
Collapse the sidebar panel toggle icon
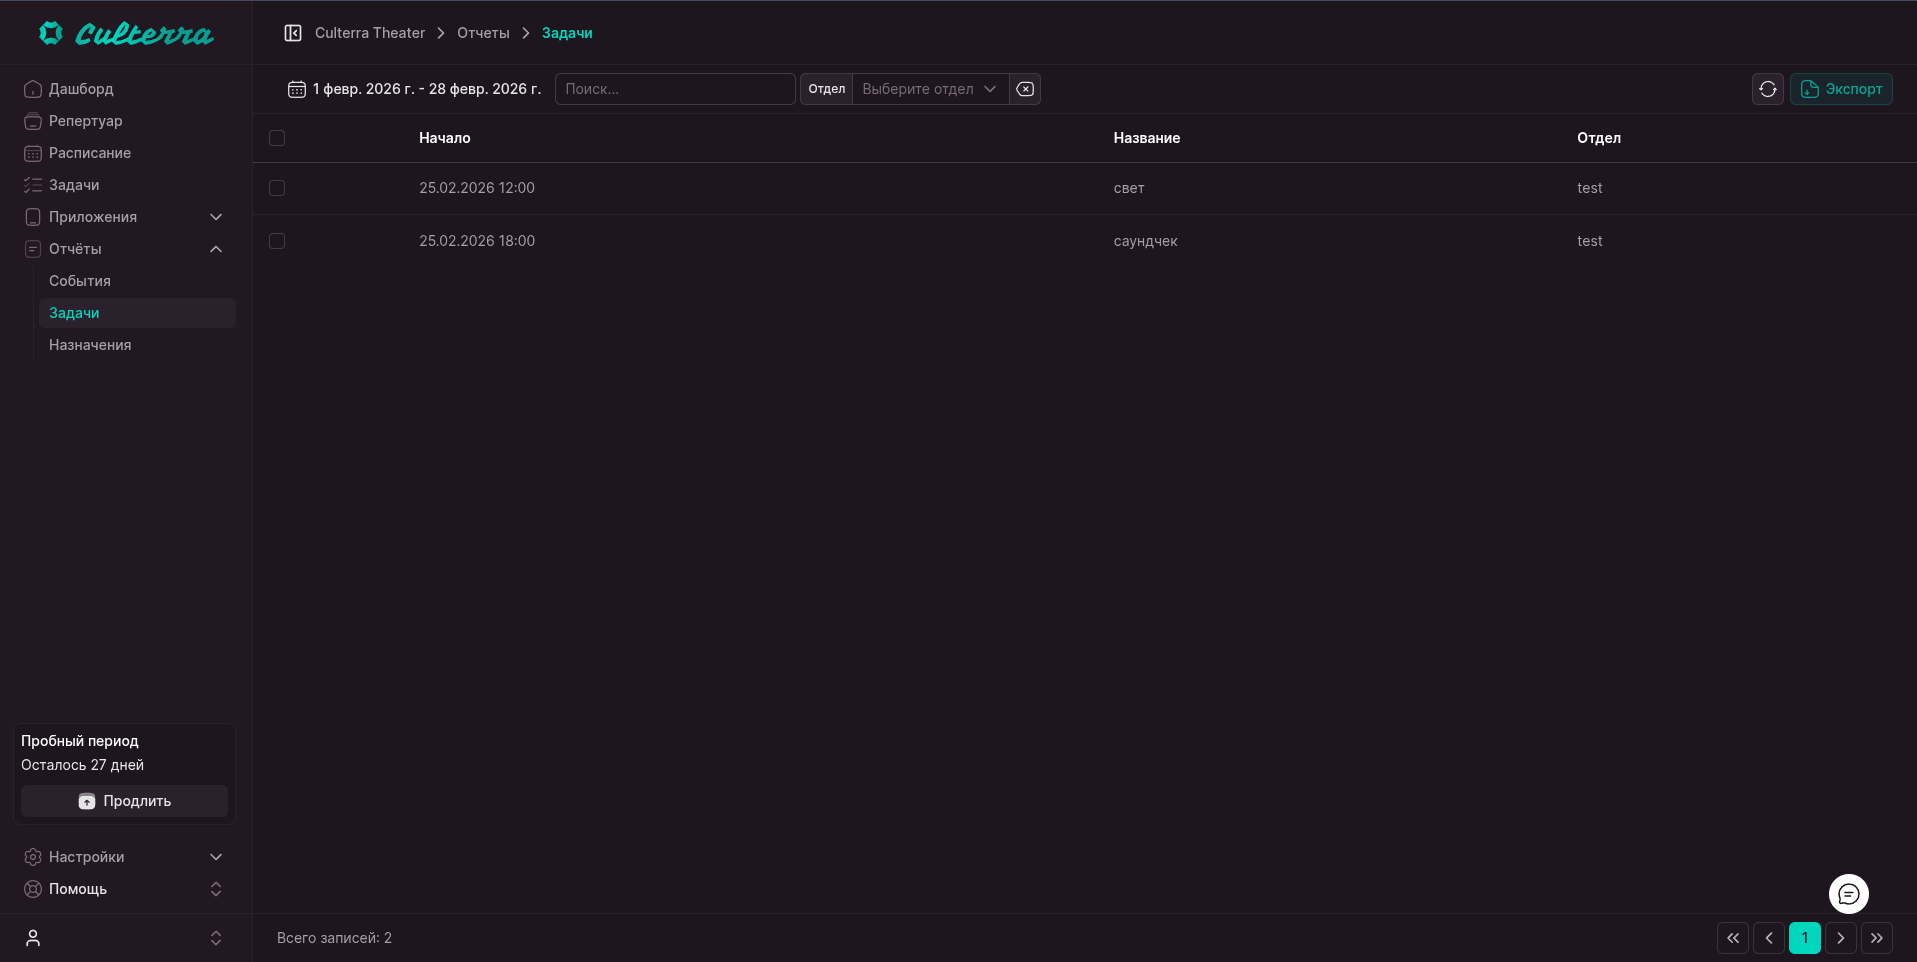293,33
